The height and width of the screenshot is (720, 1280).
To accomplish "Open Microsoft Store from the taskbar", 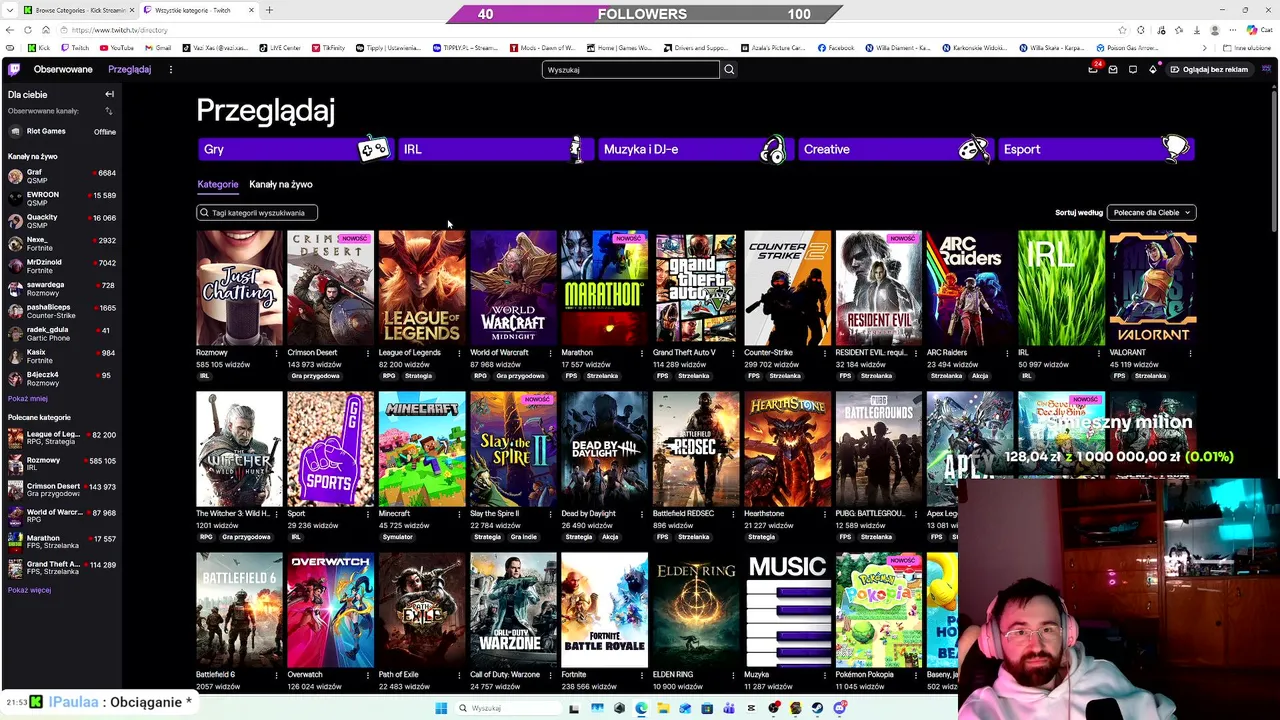I will [x=707, y=708].
